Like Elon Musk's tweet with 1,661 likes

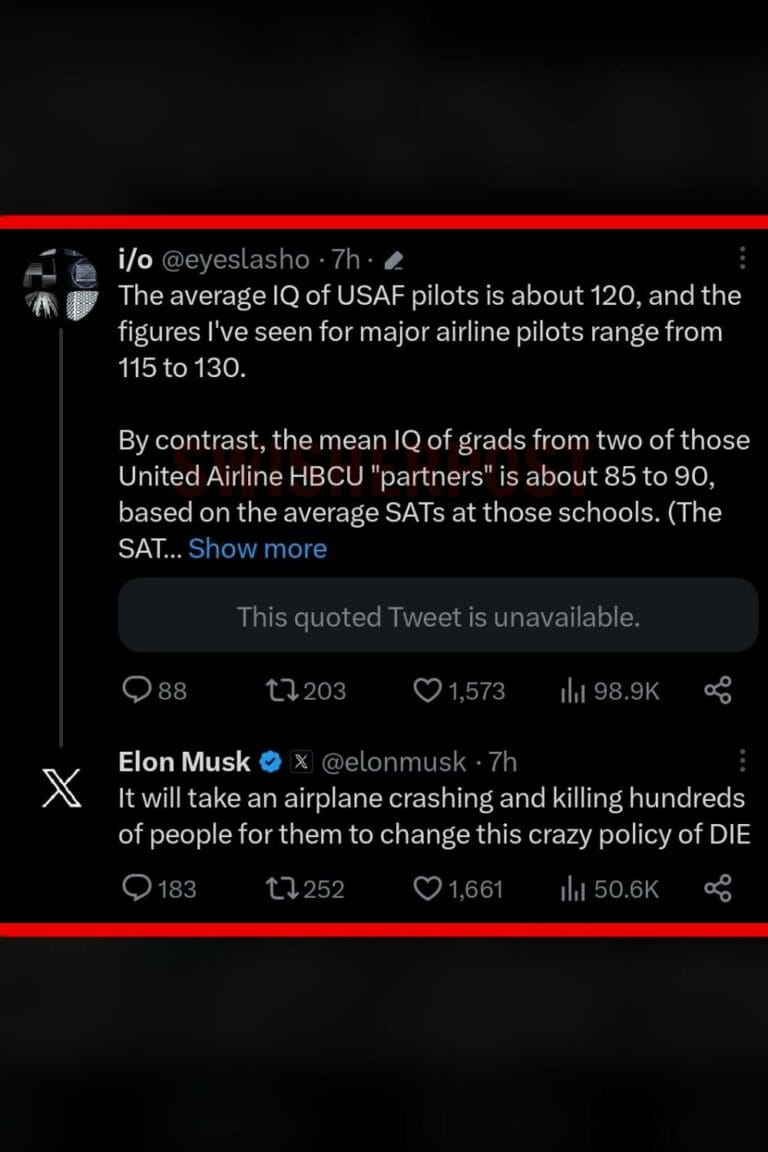(428, 888)
